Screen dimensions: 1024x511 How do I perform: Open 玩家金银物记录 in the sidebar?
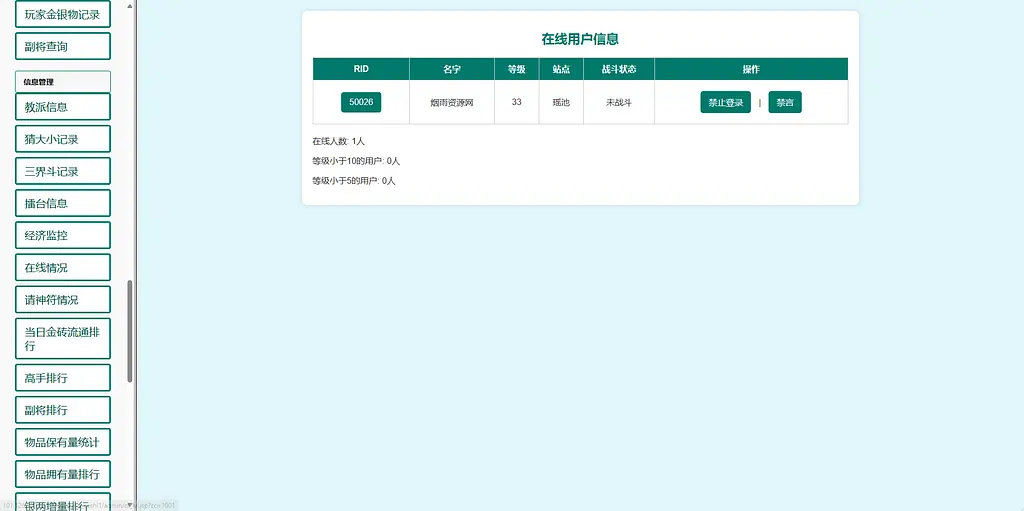point(63,14)
